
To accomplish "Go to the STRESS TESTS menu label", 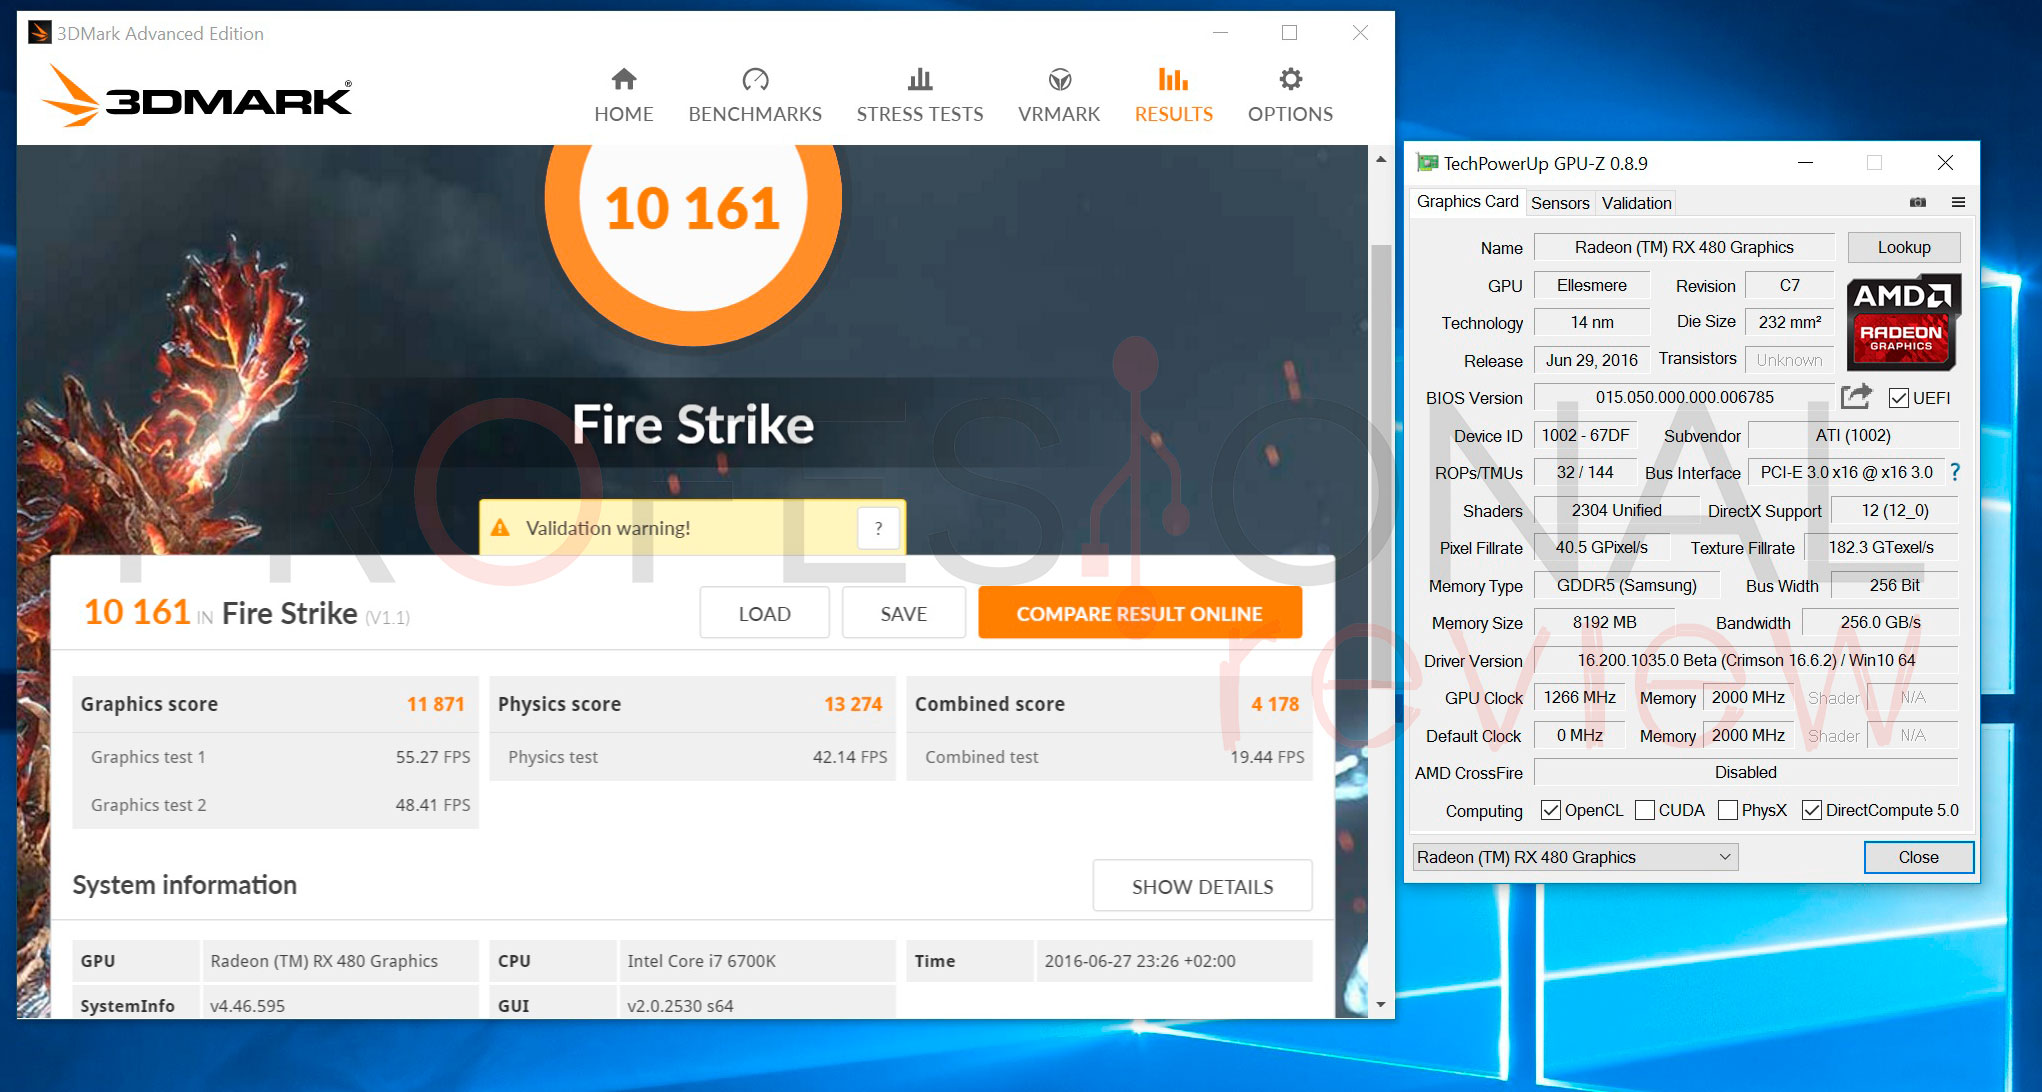I will coord(920,114).
